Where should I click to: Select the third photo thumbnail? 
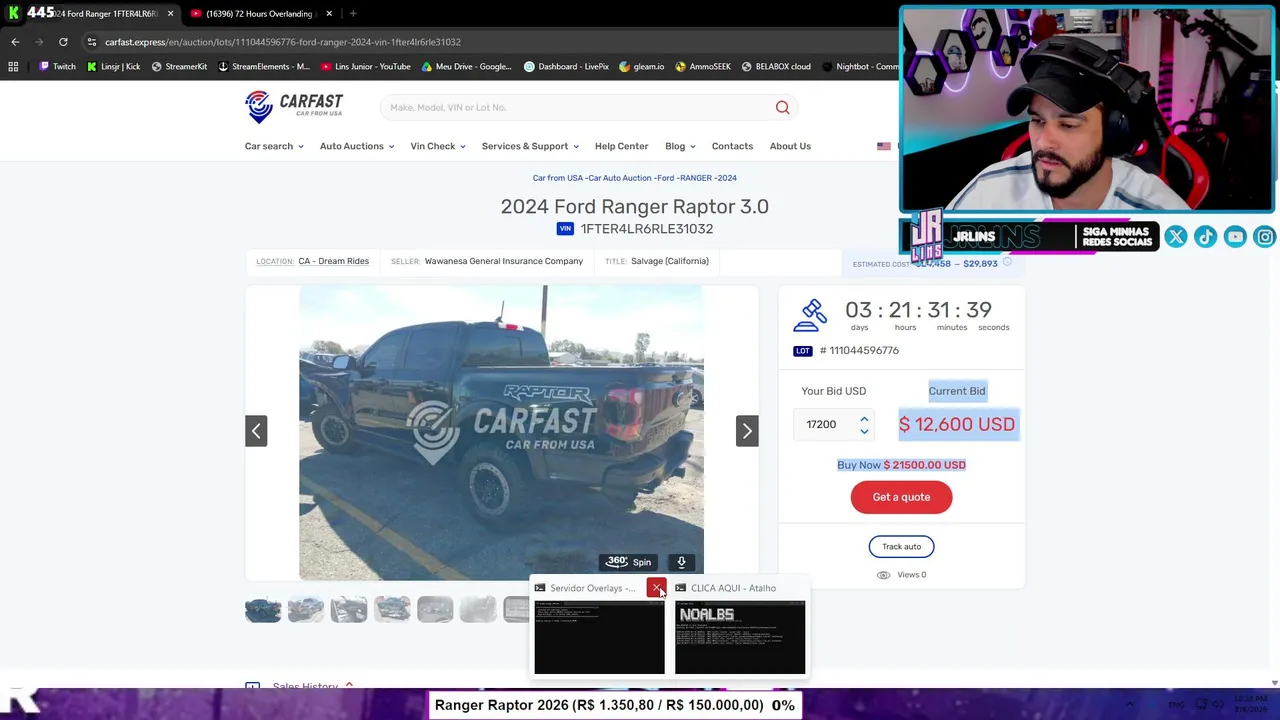point(349,609)
